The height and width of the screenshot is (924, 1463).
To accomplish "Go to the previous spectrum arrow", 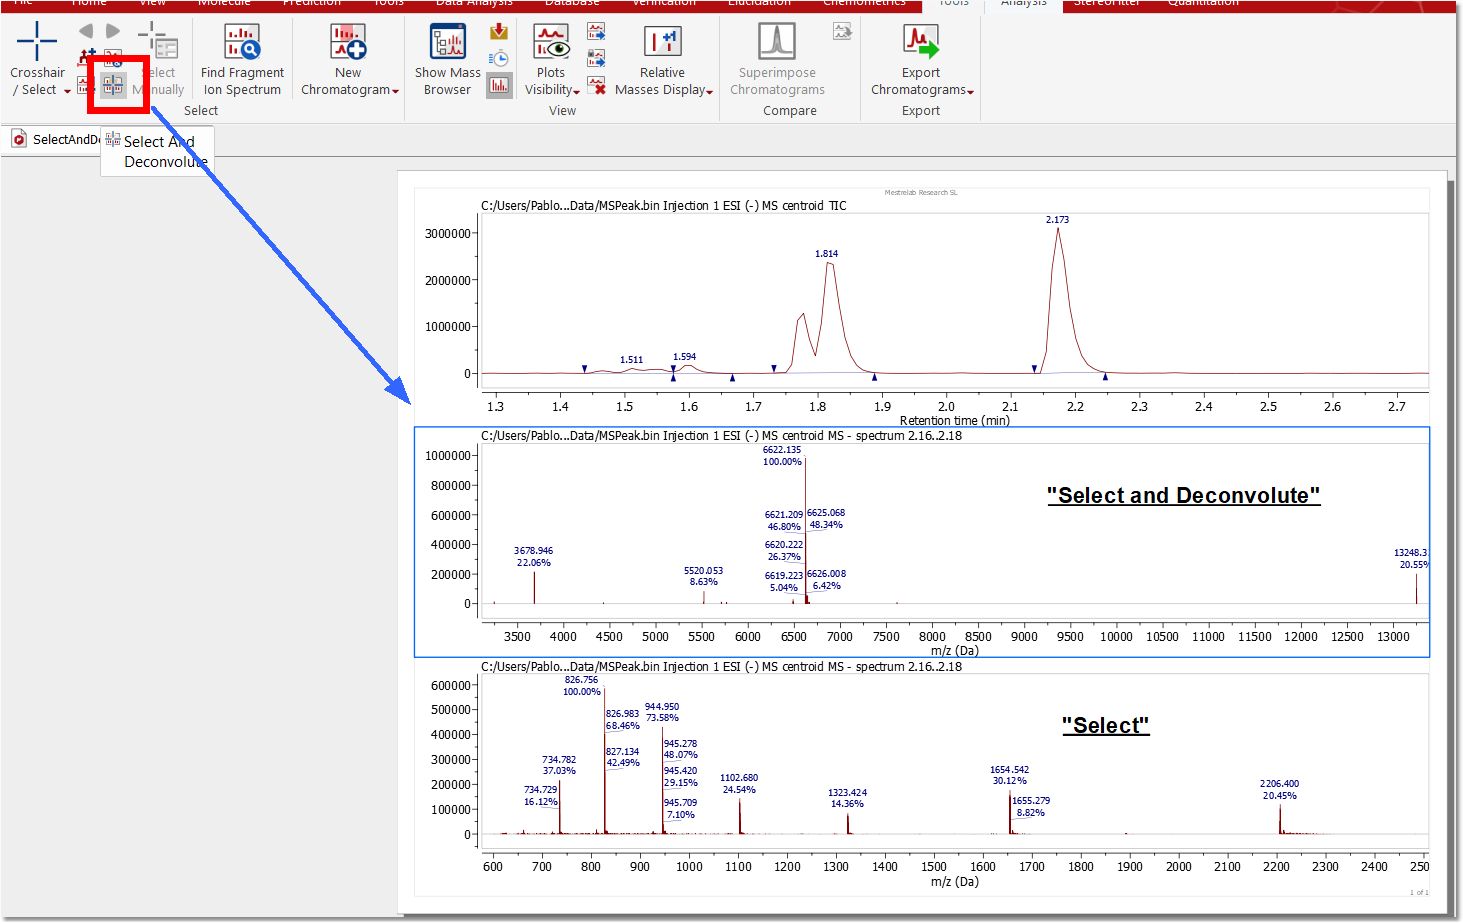I will (x=86, y=31).
